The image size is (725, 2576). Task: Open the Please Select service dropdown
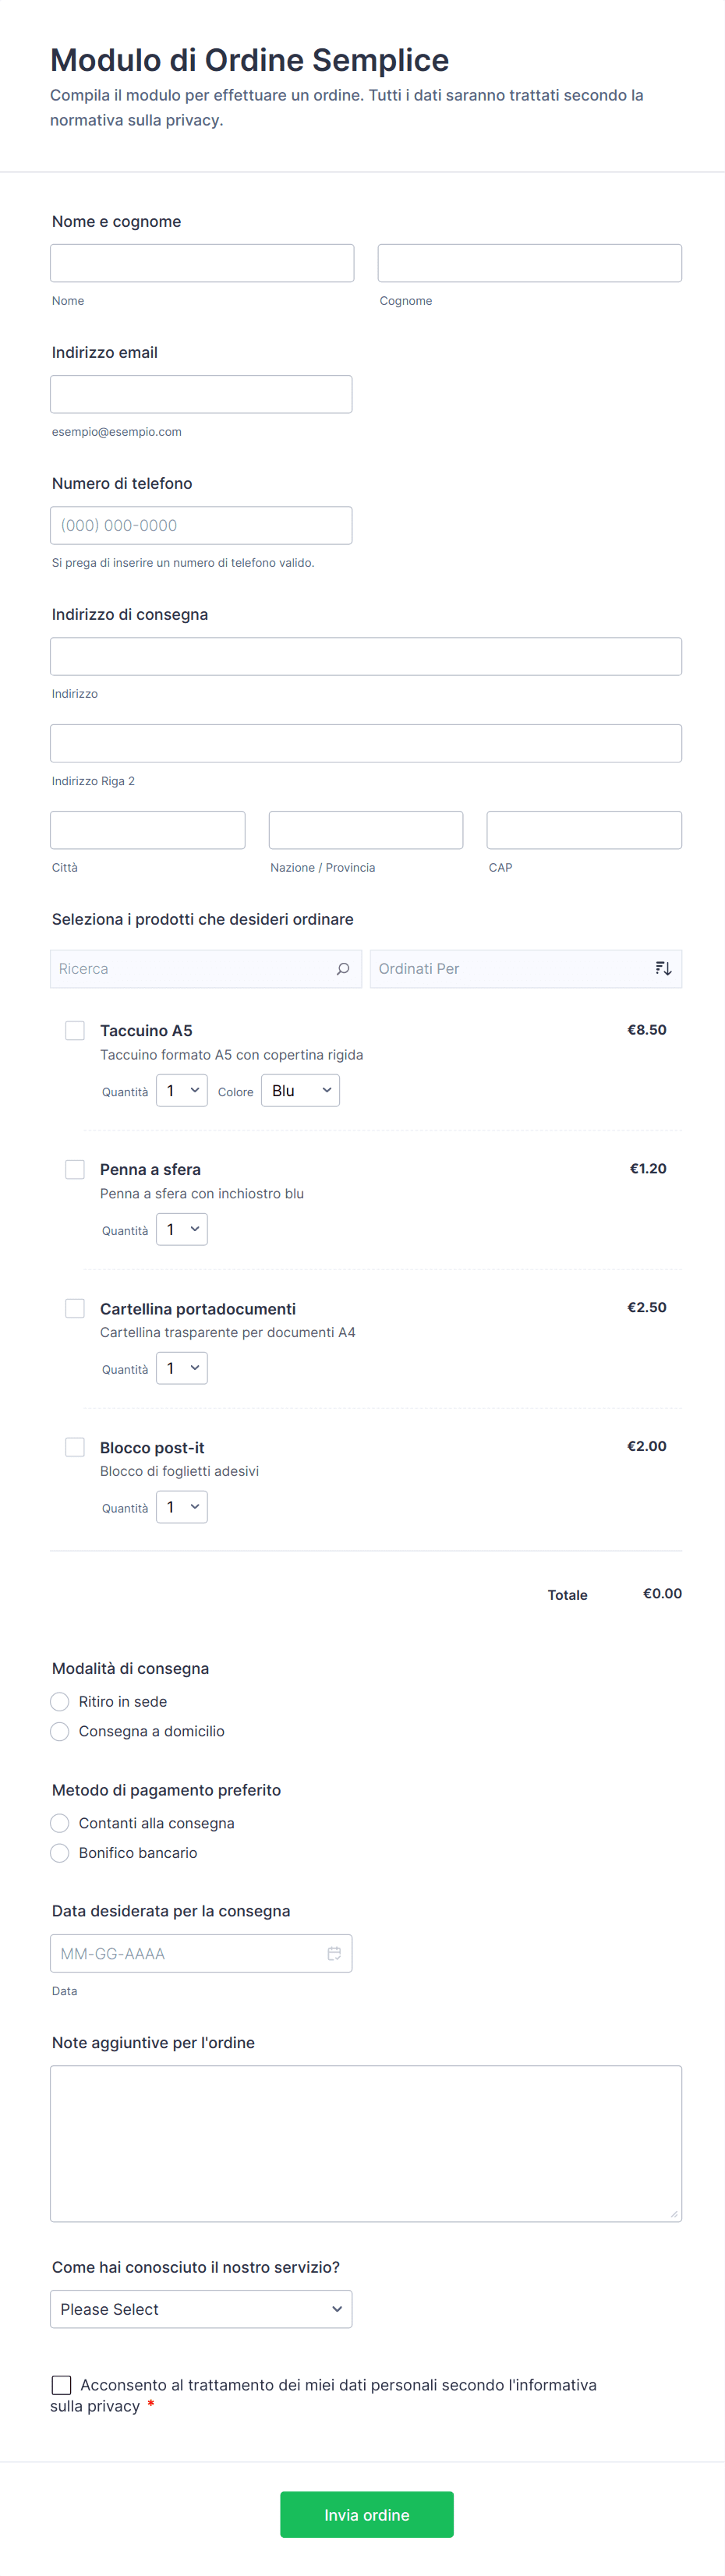201,2308
